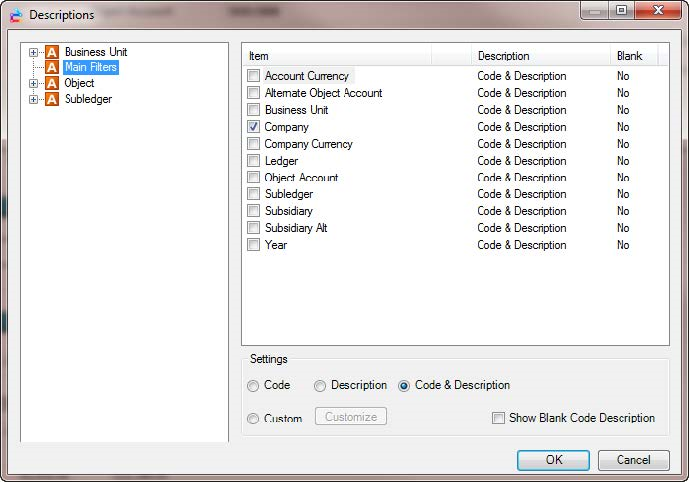Choose the Description radio option

coord(320,386)
